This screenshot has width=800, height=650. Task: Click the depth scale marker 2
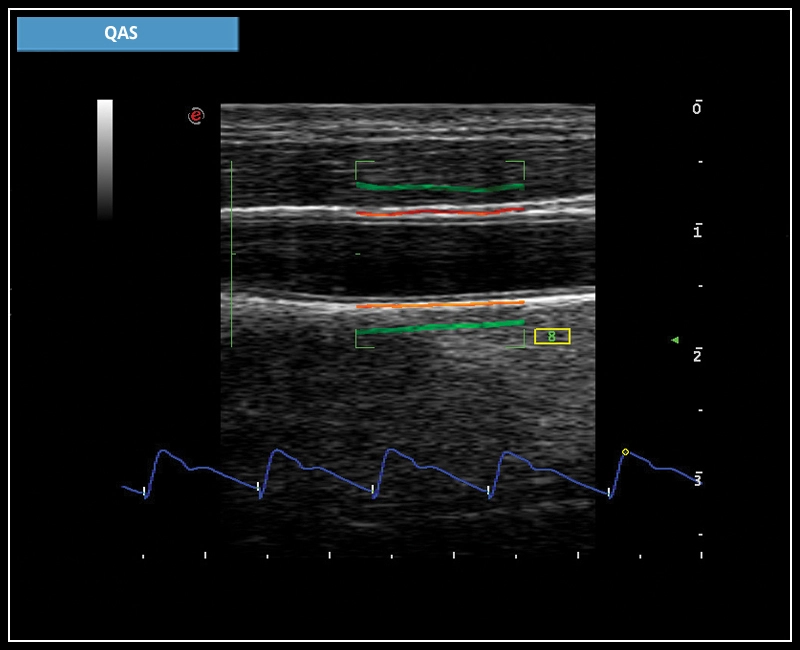point(697,356)
